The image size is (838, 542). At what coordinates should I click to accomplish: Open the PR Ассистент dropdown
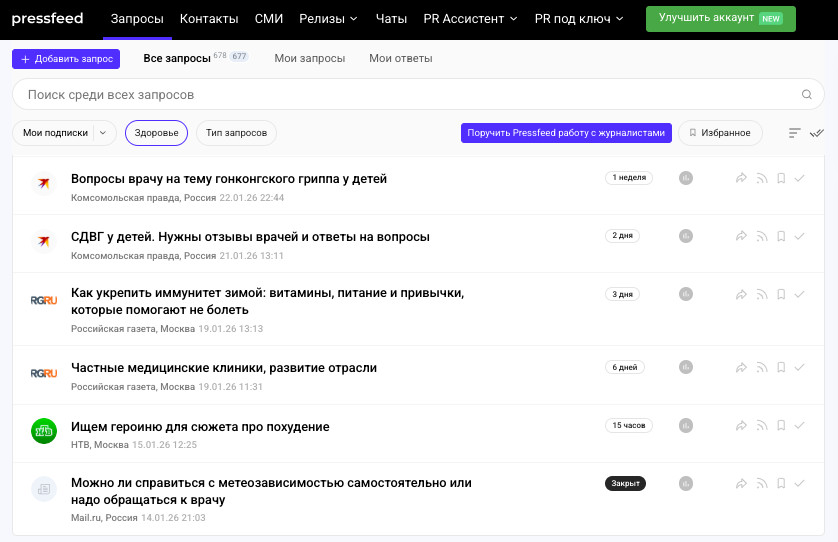pos(470,19)
